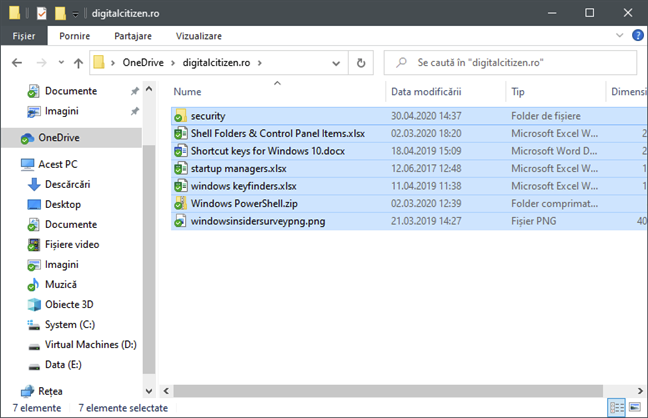Select Acest PC in the navigation pane
This screenshot has width=648, height=418.
click(x=57, y=164)
